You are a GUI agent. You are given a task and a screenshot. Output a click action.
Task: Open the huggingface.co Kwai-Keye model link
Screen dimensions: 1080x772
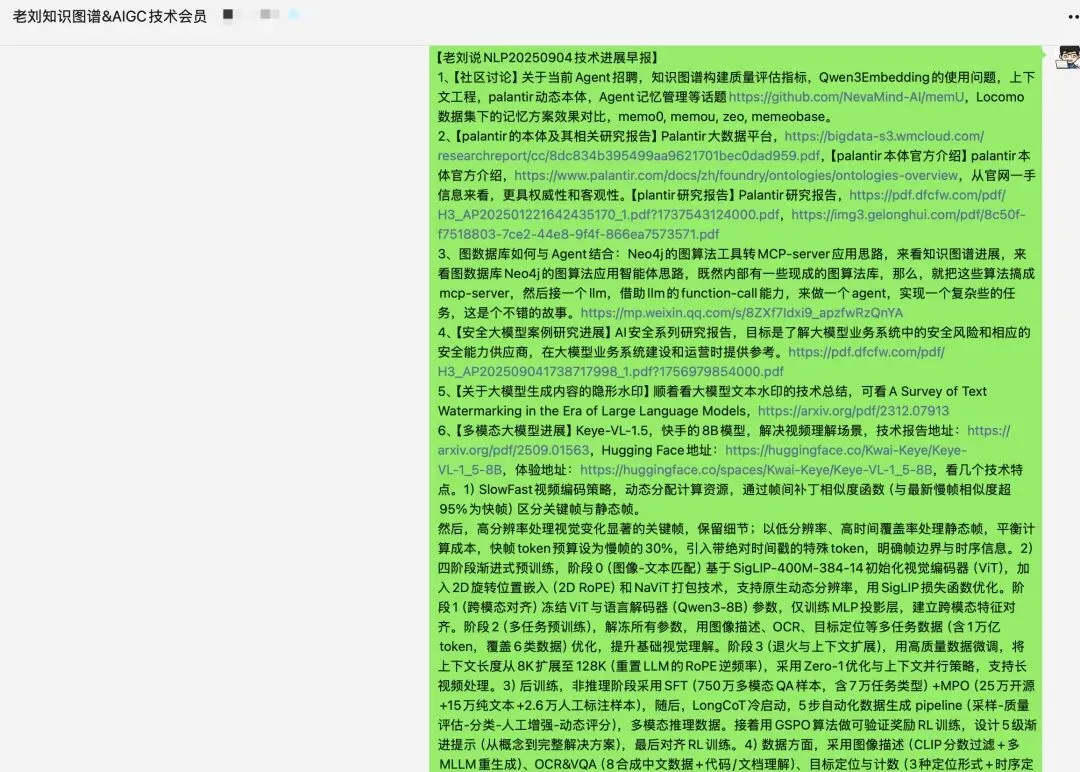point(702,460)
